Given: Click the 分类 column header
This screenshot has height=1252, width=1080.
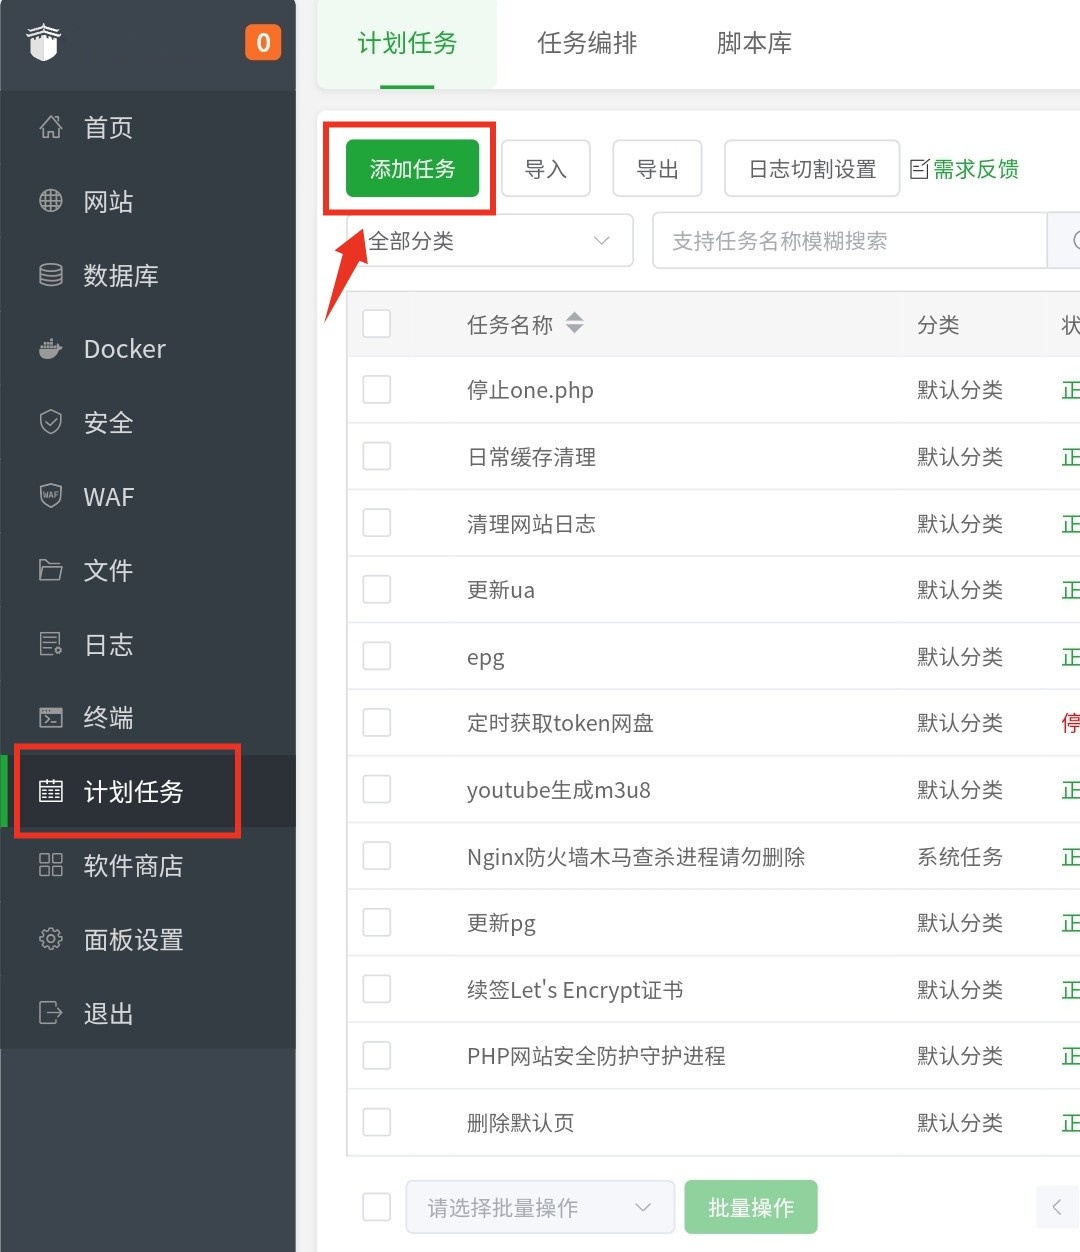Looking at the screenshot, I should tap(938, 324).
